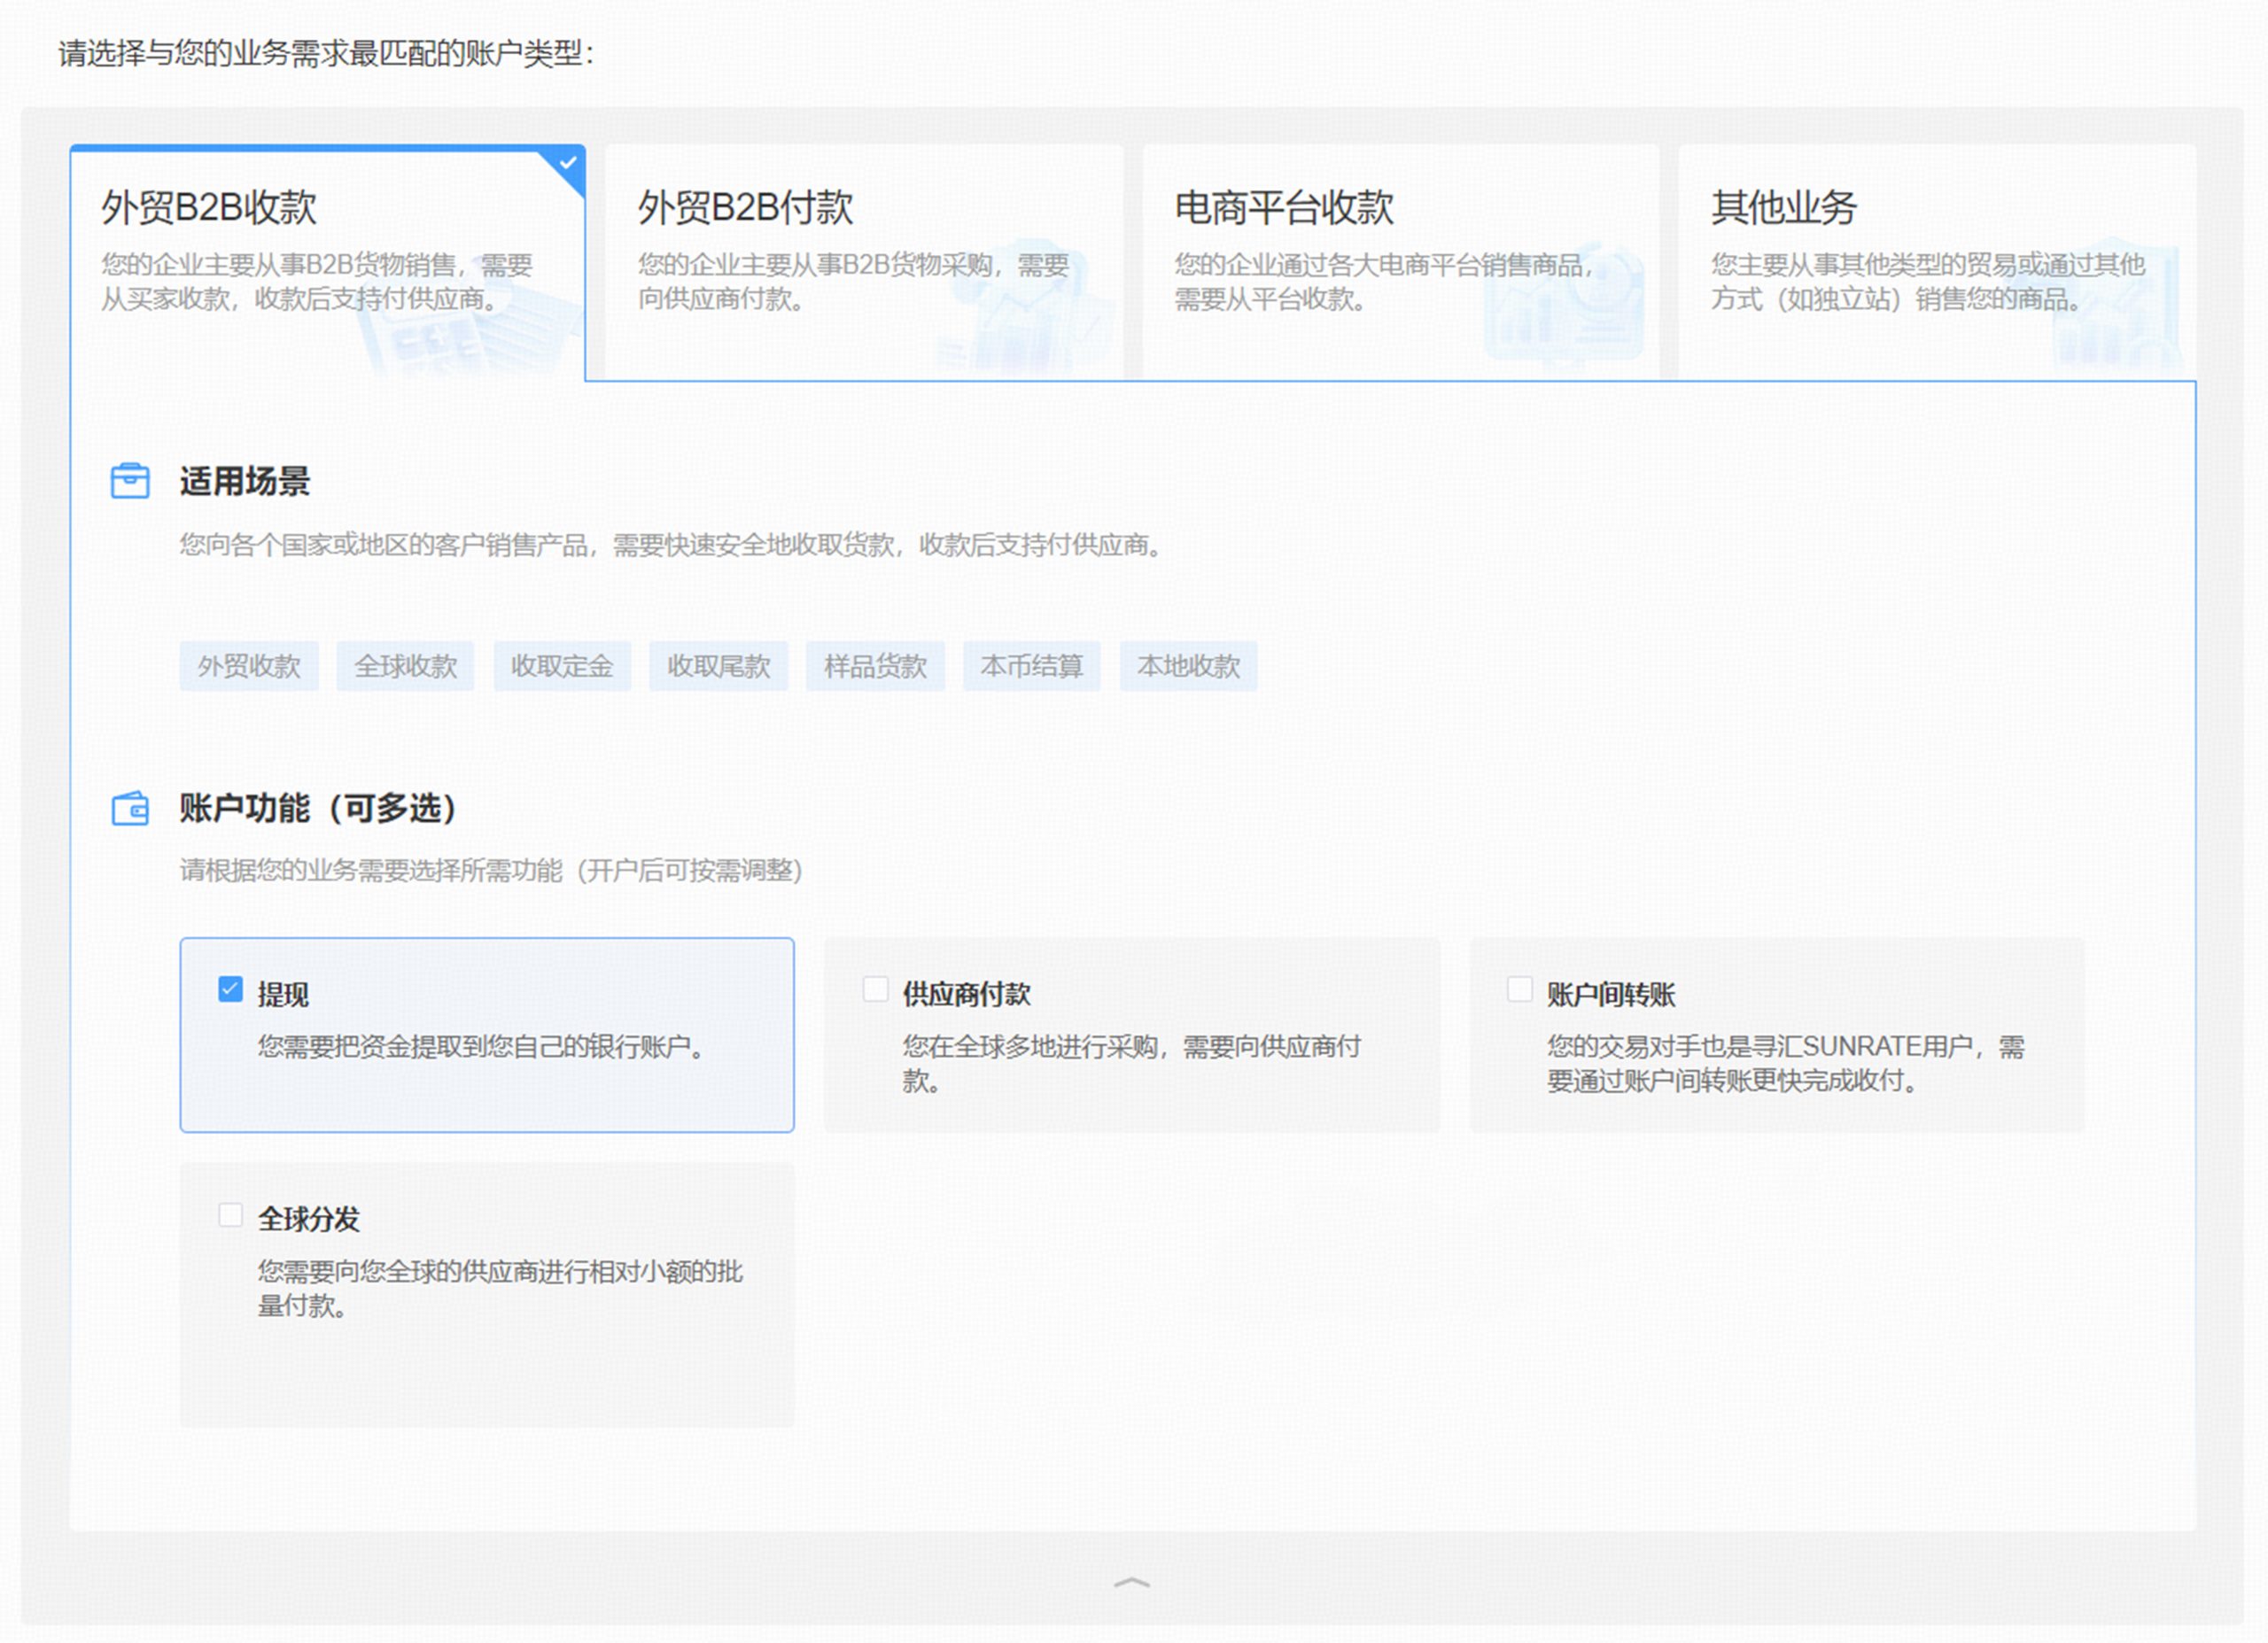
Task: Uncheck the 提现 account function
Action: [231, 988]
